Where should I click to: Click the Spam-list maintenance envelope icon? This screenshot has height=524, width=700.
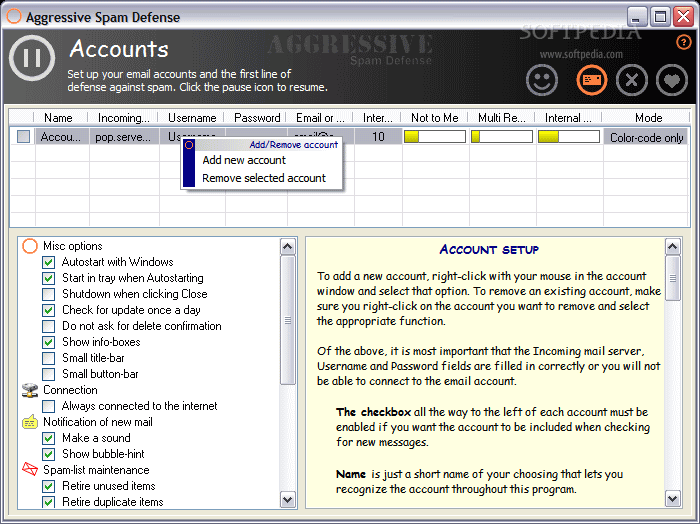point(30,470)
